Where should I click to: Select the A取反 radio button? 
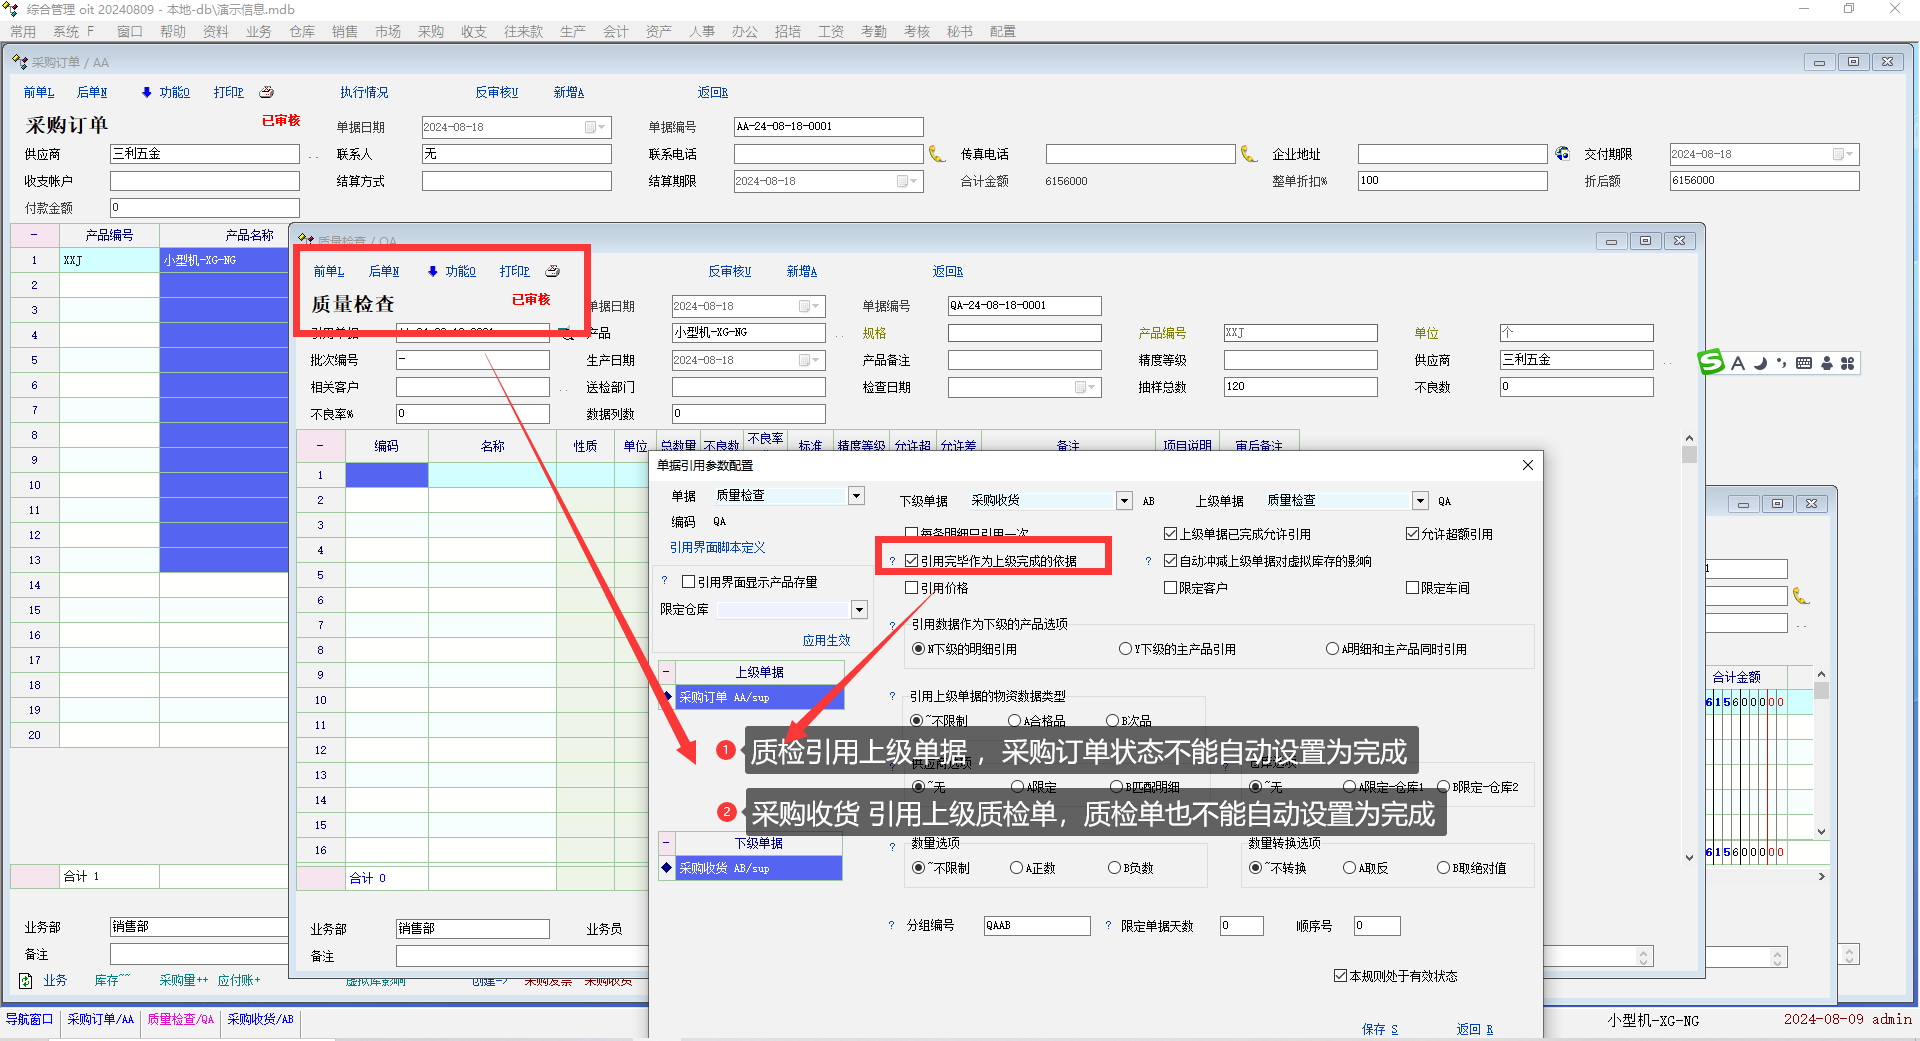click(x=1350, y=868)
